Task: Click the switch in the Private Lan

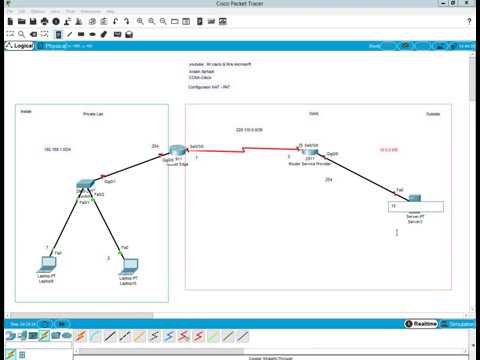Action: [85, 183]
